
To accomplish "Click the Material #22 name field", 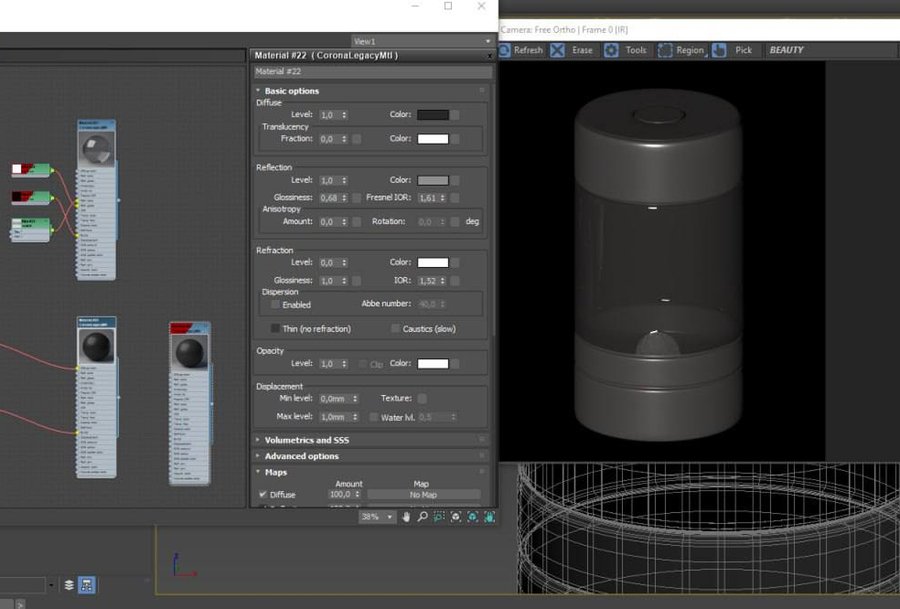I will [373, 72].
